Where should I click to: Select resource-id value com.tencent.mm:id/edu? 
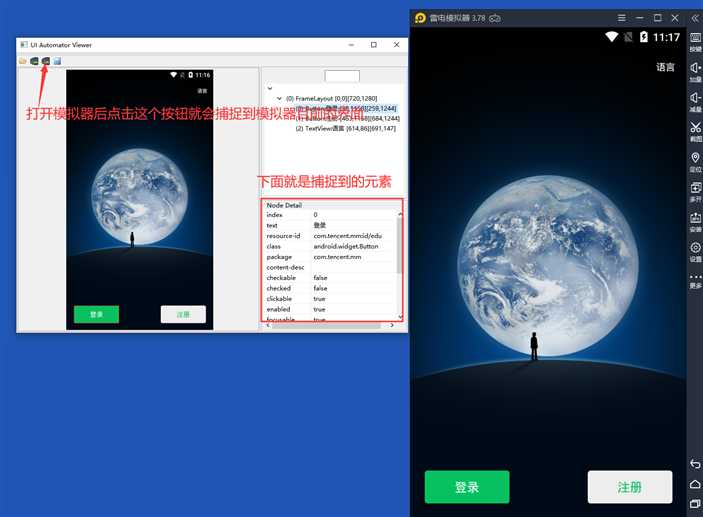coord(348,236)
